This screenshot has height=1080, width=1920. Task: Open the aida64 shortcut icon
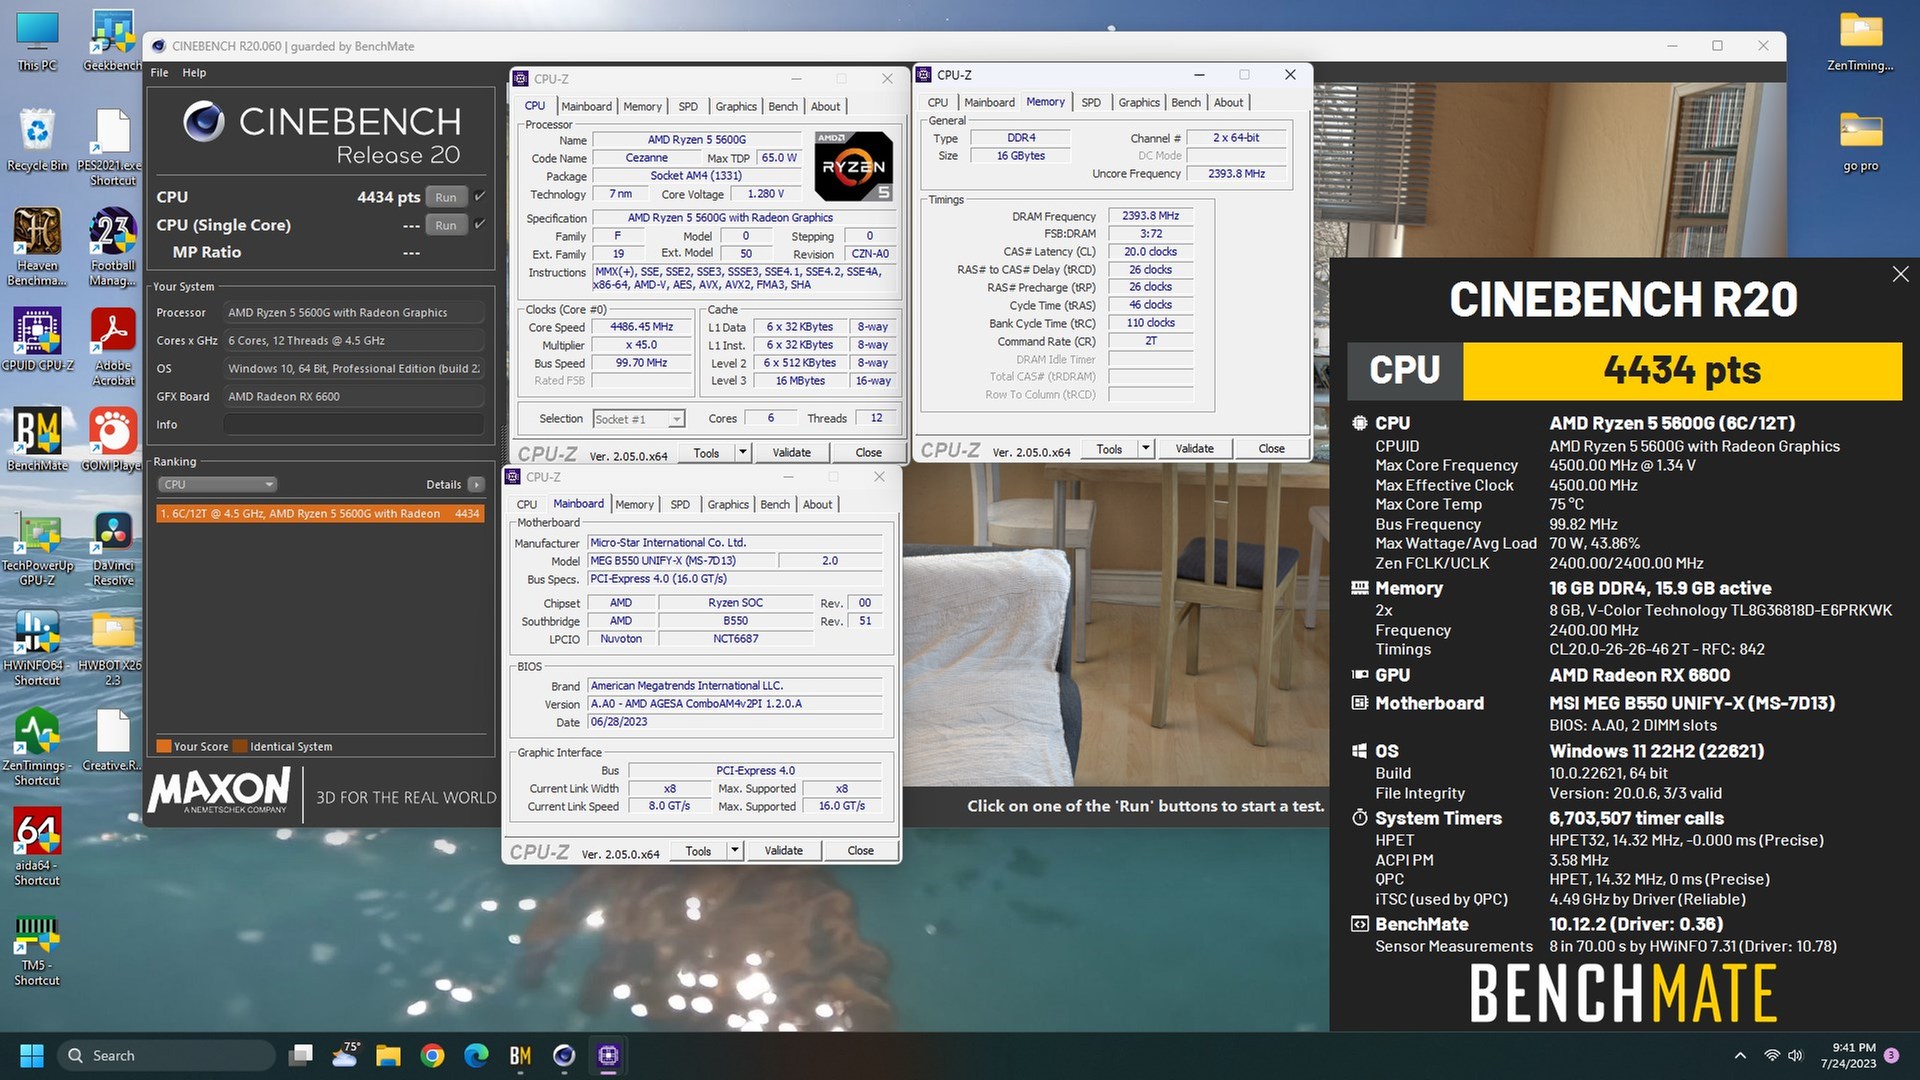[x=37, y=848]
